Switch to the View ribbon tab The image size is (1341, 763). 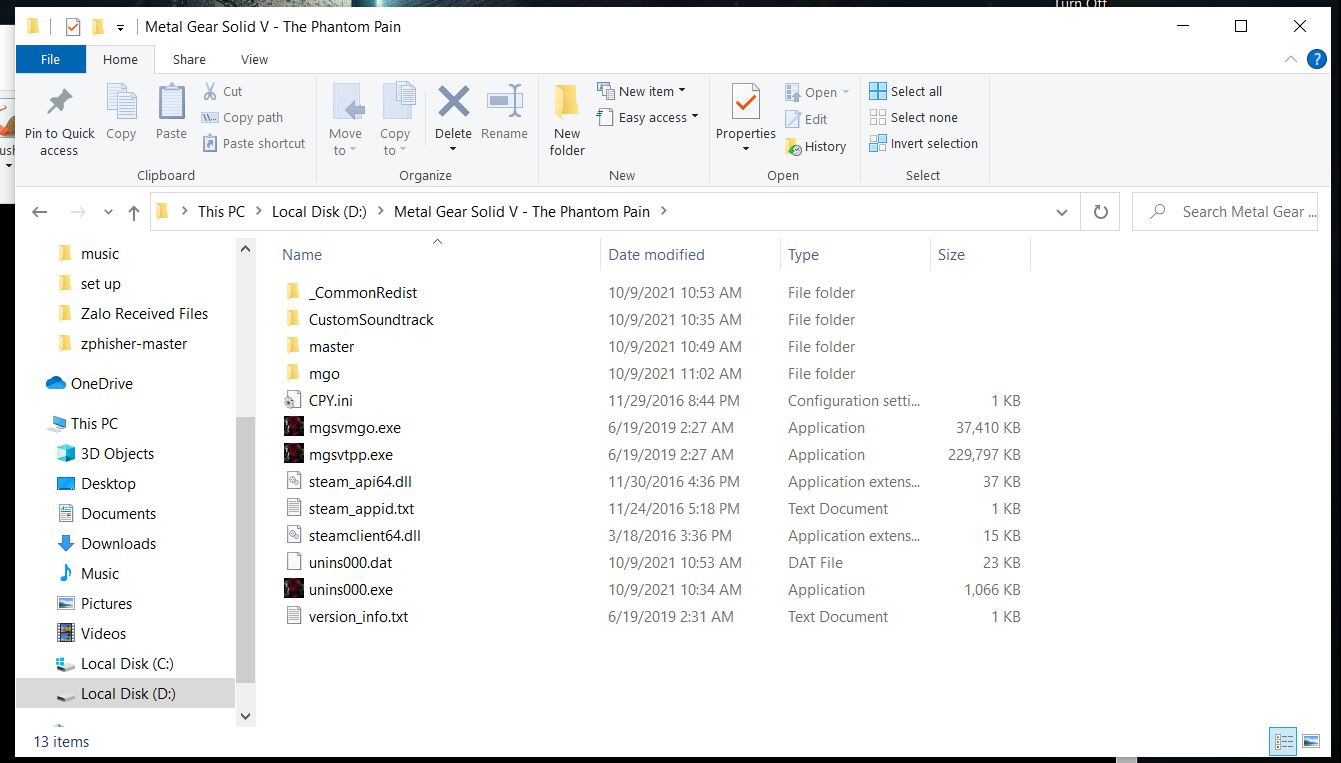[x=254, y=59]
